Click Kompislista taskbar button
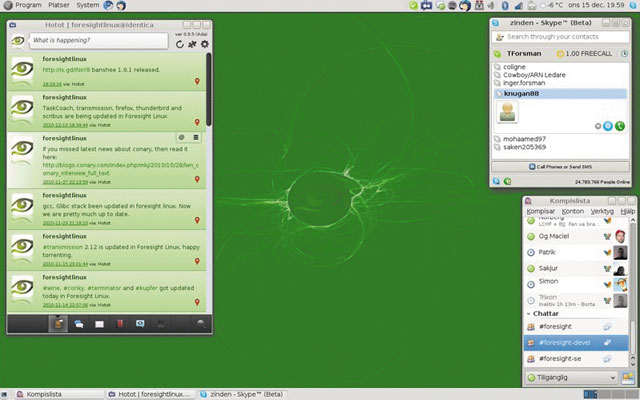The image size is (640, 400). (x=59, y=394)
